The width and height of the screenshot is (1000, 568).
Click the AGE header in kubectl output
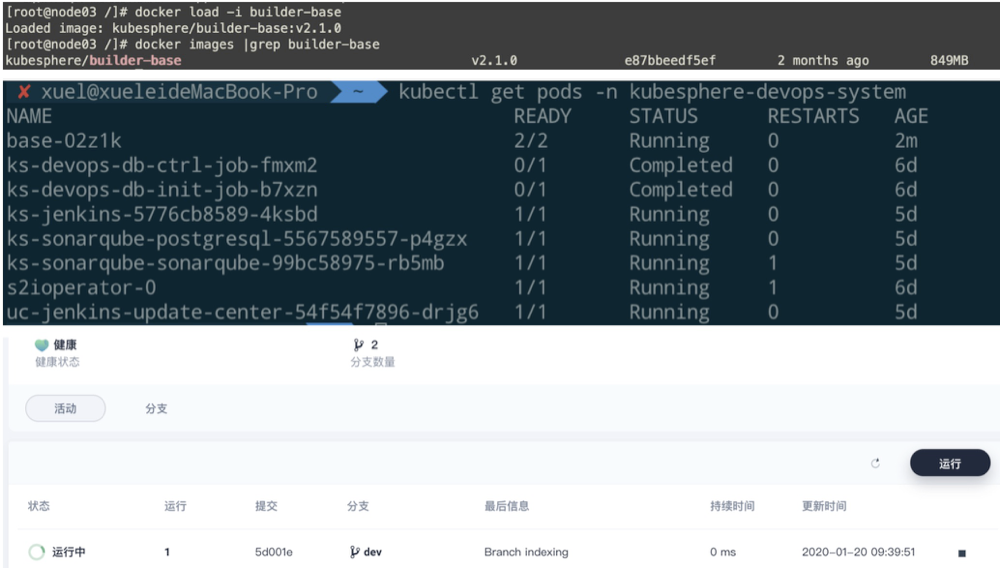tap(911, 117)
